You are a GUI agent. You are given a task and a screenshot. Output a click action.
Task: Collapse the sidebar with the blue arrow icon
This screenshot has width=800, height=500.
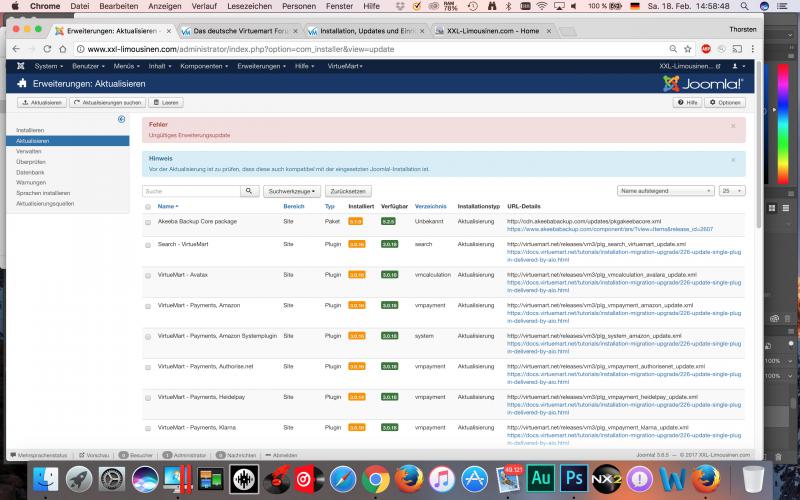pos(121,119)
